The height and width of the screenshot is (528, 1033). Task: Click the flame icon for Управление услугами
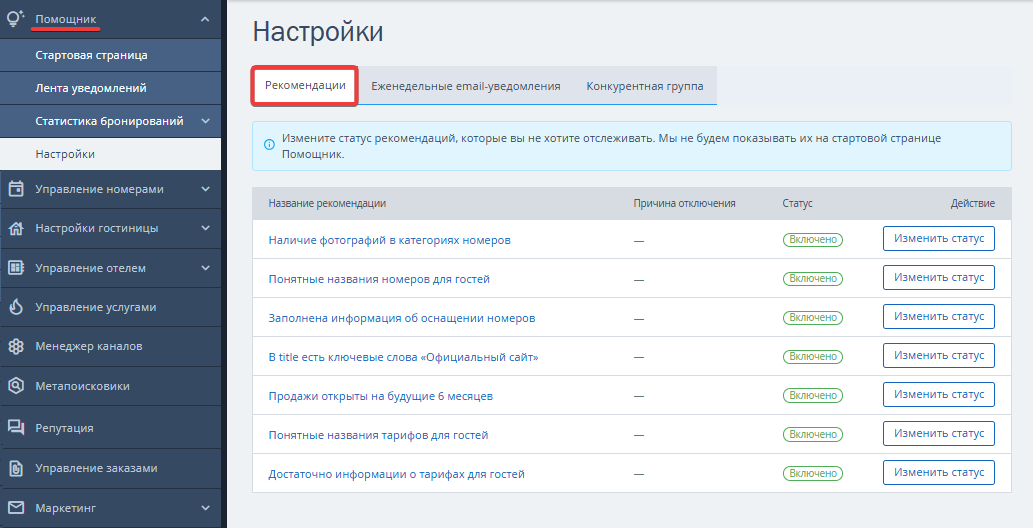click(16, 307)
